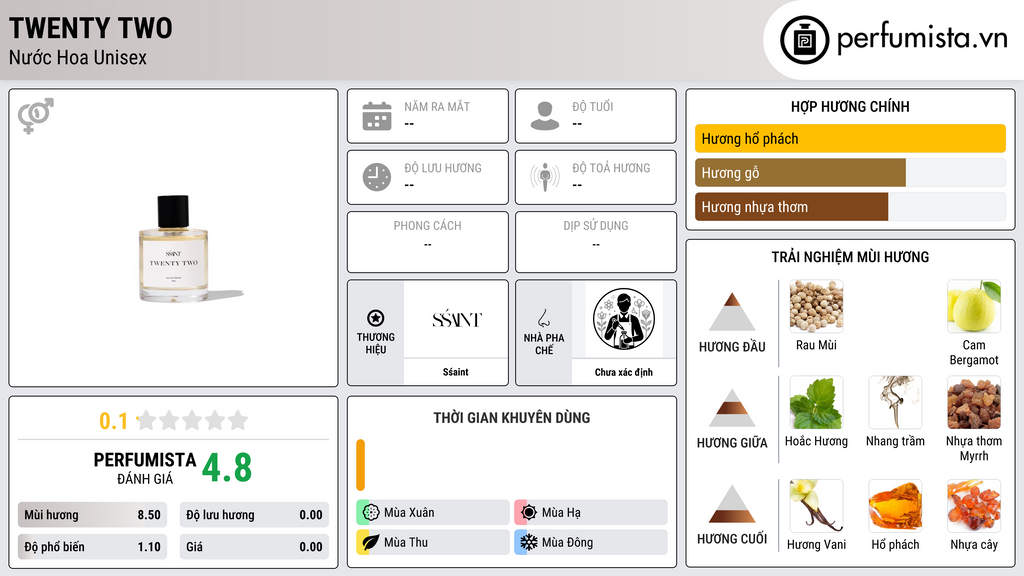
Task: Click the Phong cách info box
Action: click(x=428, y=242)
